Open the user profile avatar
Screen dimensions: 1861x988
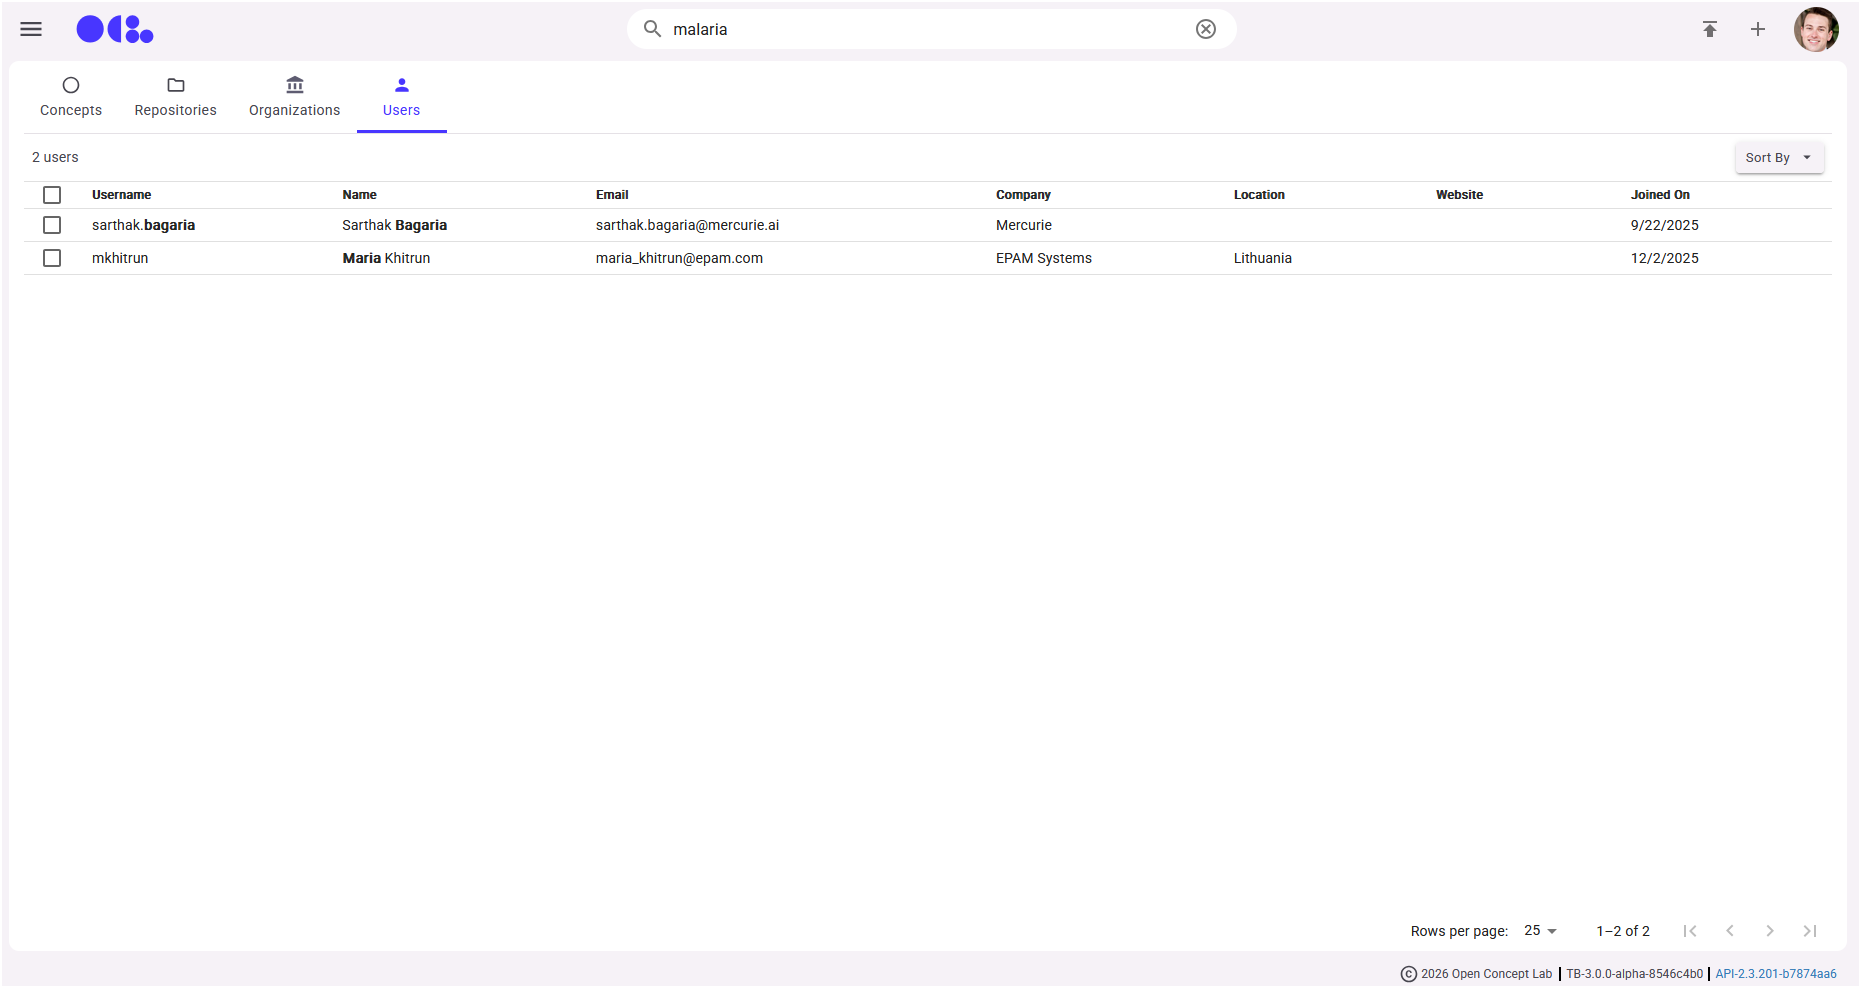1815,29
